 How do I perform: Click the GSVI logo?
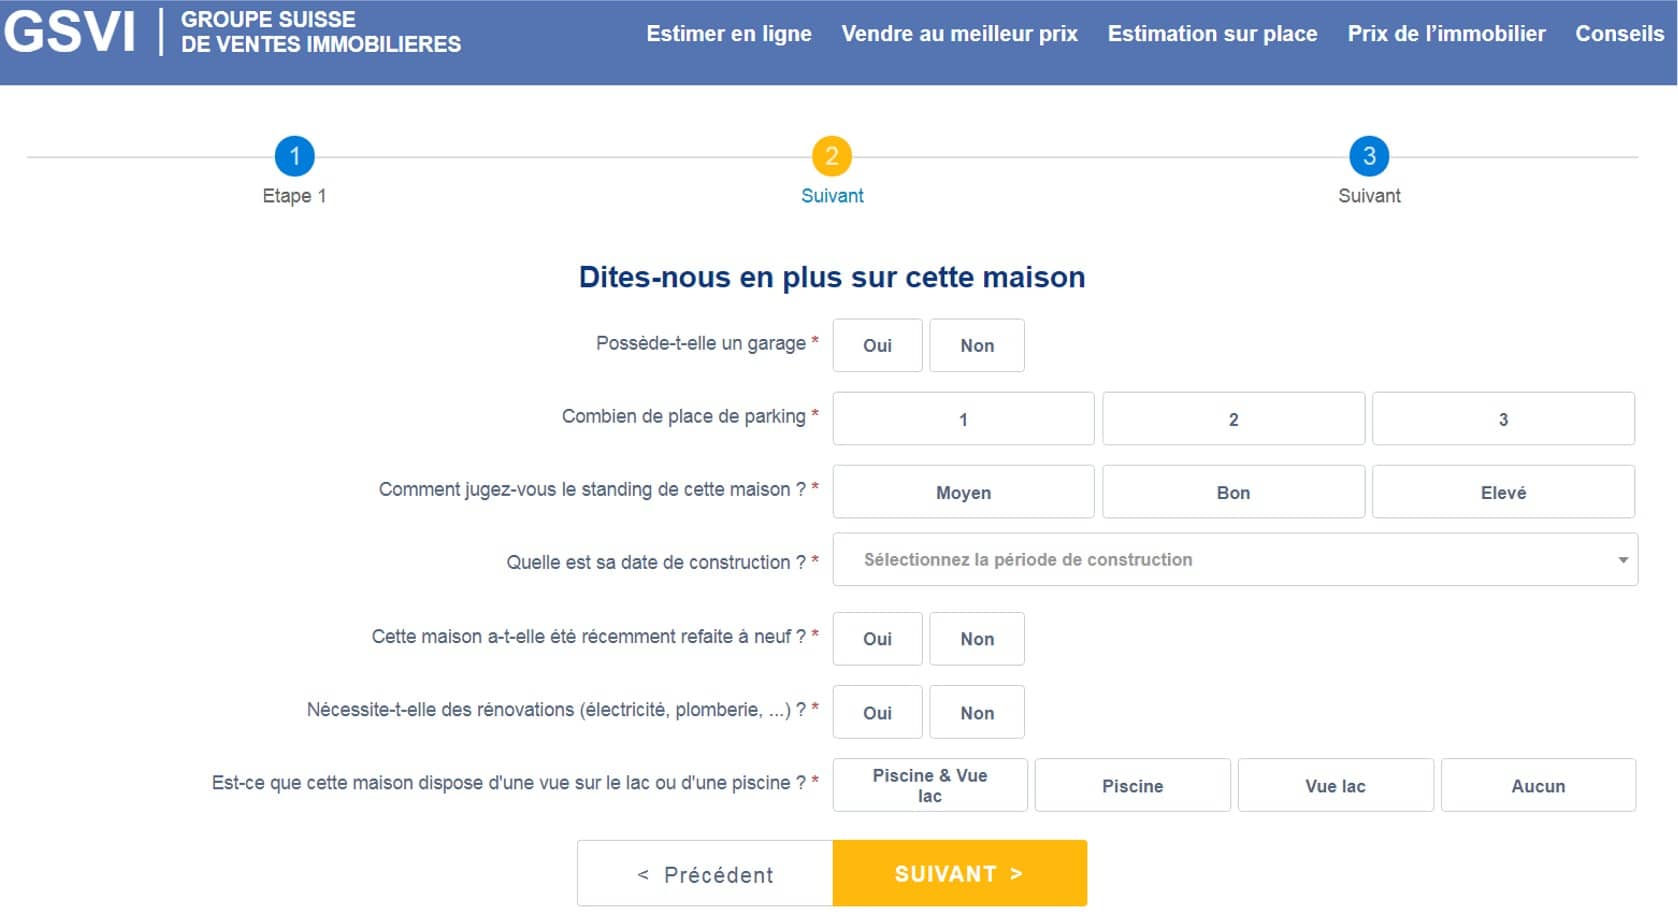tap(70, 32)
